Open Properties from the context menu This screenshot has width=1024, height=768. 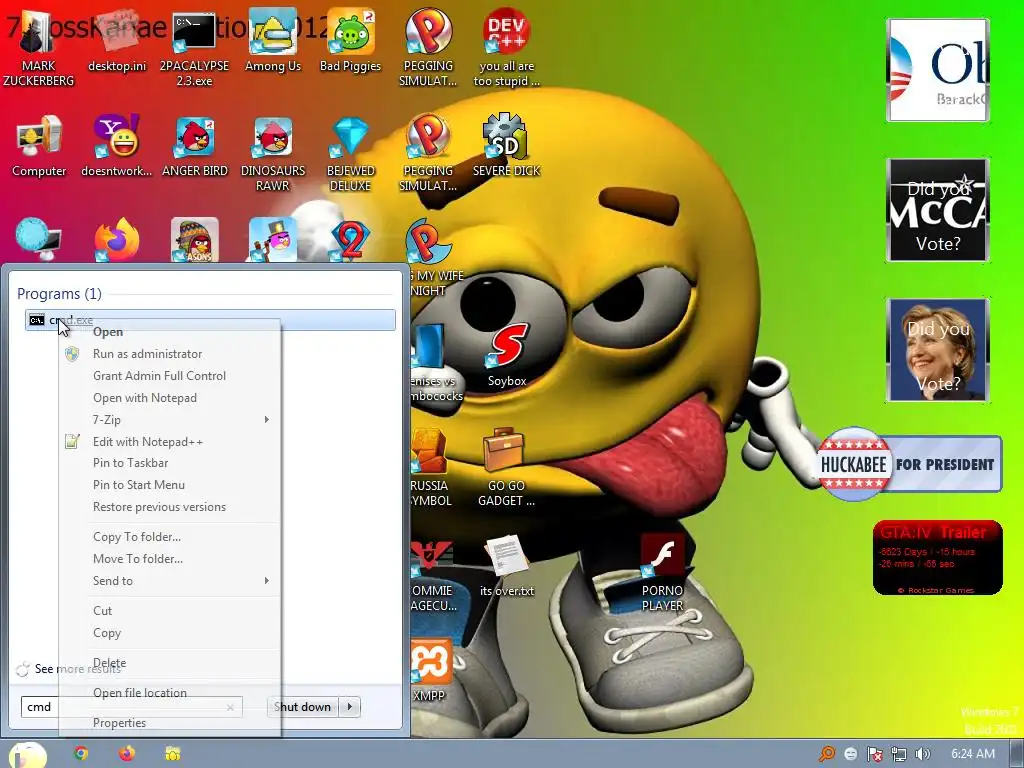170,723
